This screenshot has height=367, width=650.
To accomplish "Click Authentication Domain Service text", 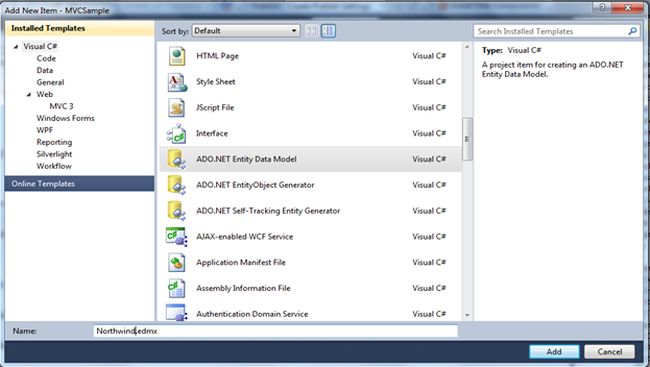I will click(252, 314).
